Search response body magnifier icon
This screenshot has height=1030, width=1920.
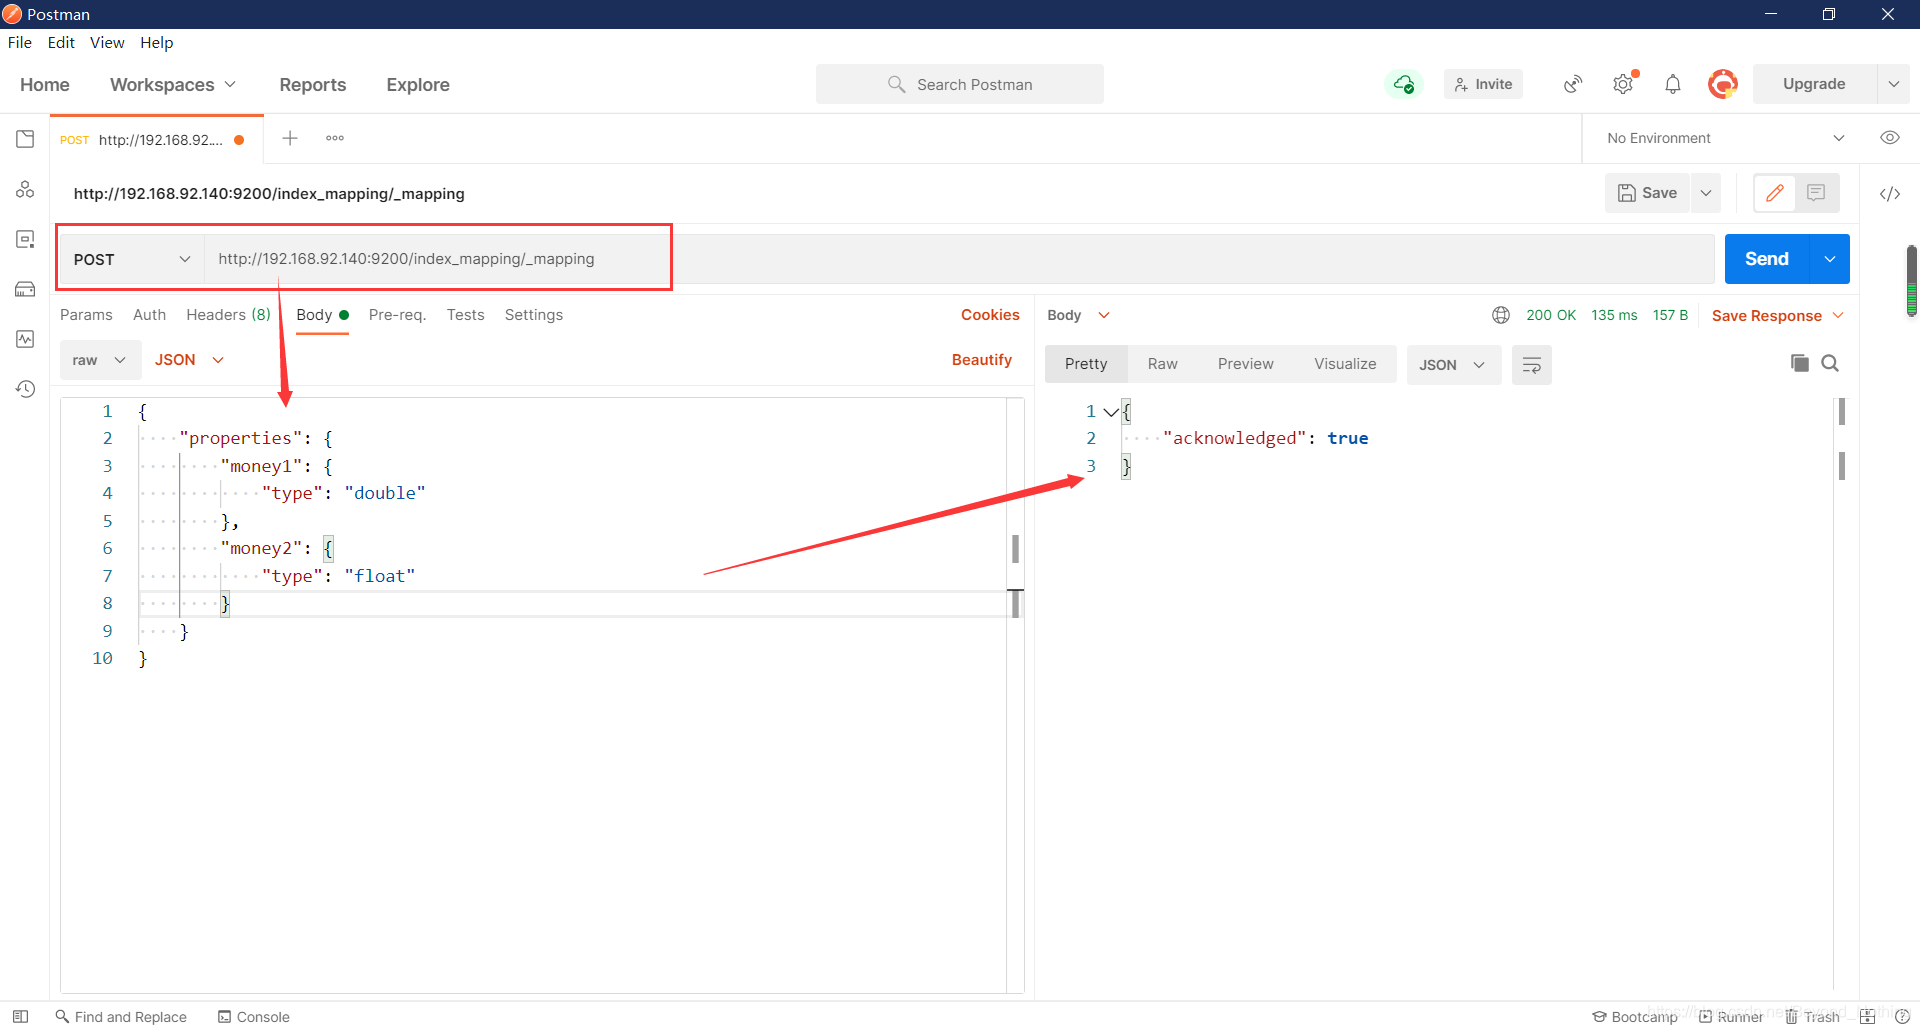(1830, 363)
